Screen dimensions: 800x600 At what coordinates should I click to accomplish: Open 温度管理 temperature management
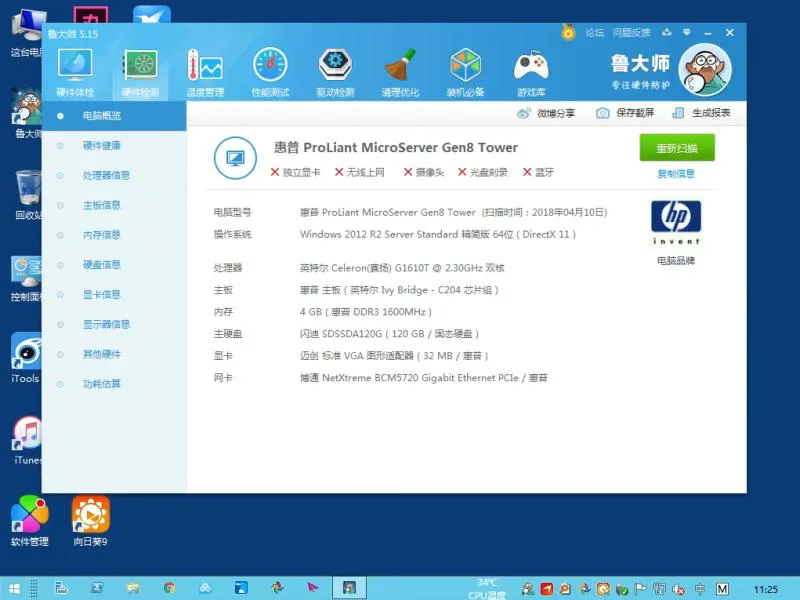click(x=205, y=72)
